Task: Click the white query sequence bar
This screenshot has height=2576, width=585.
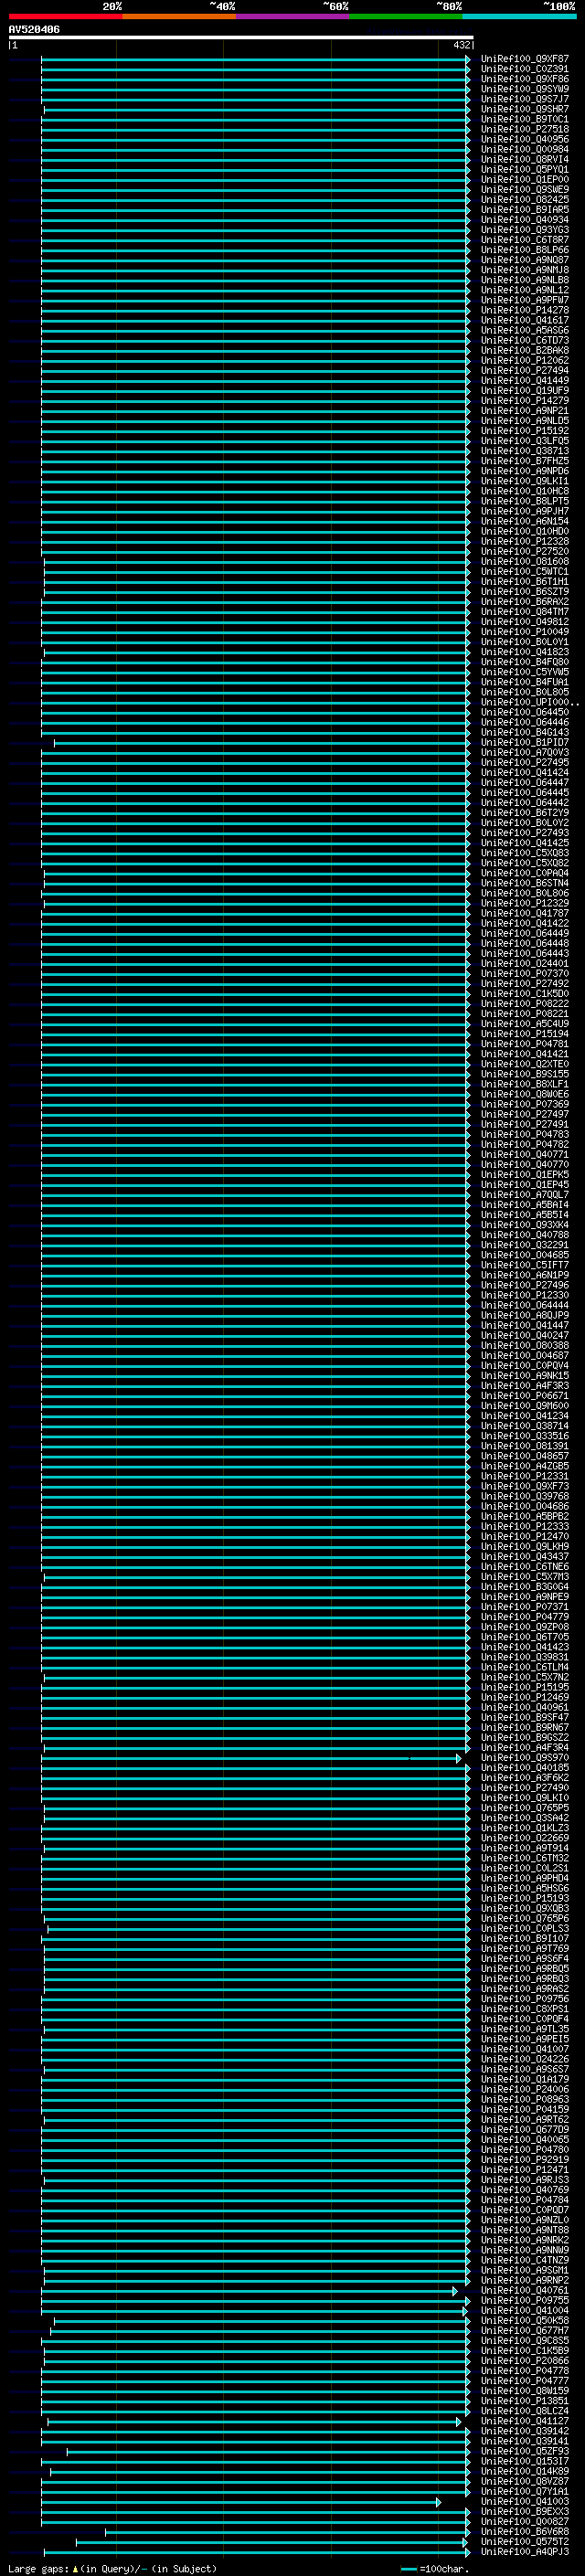Action: 241,38
